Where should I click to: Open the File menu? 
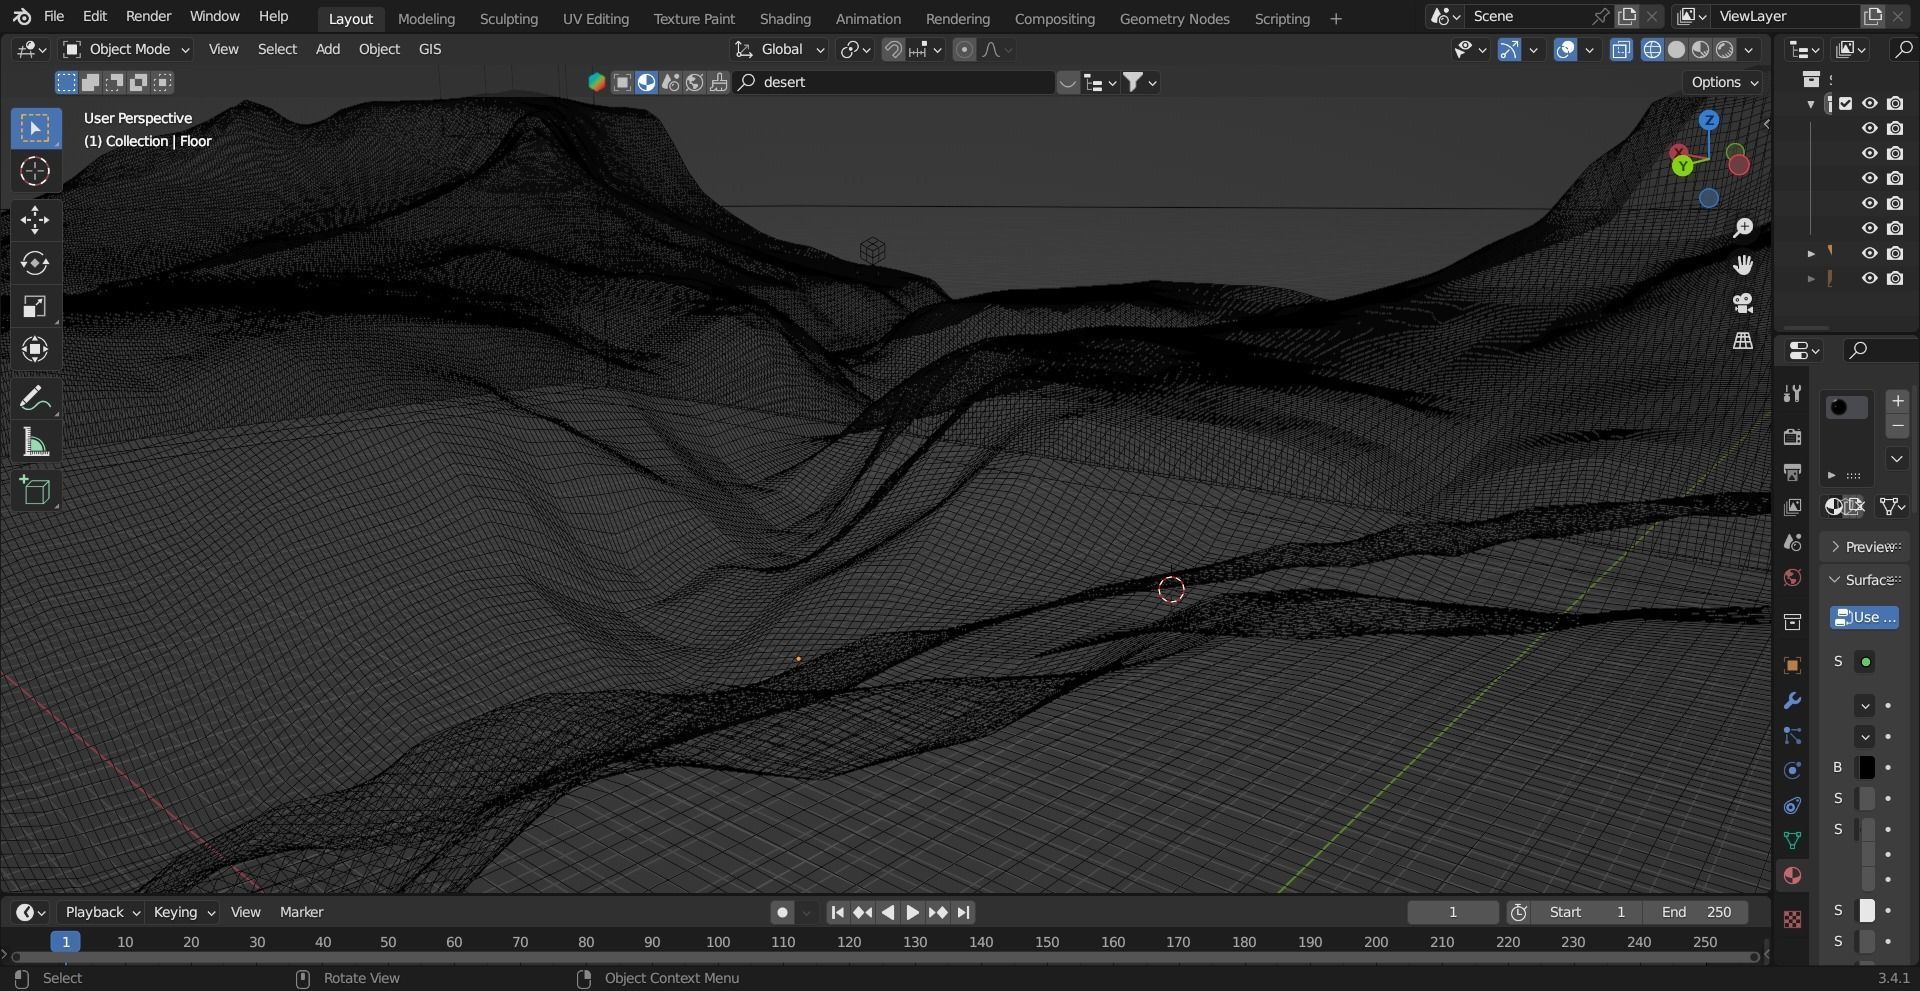coord(54,17)
